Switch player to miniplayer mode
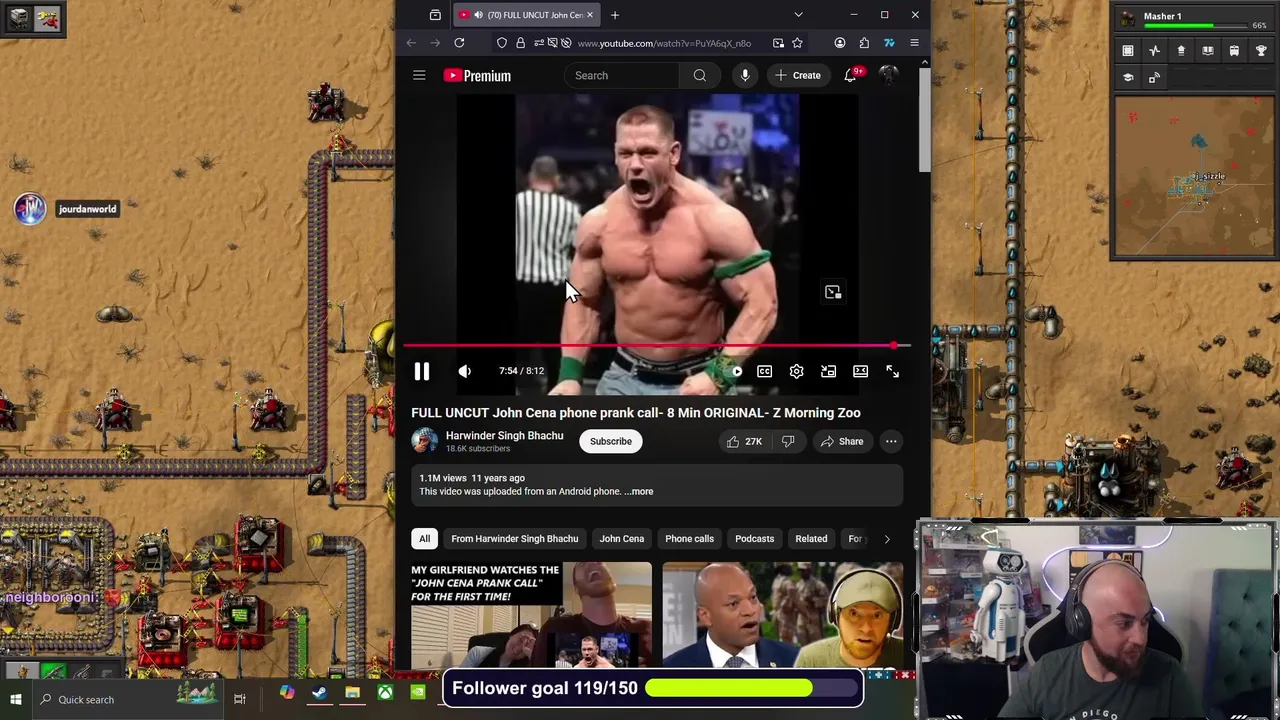Image resolution: width=1280 pixels, height=720 pixels. [828, 371]
